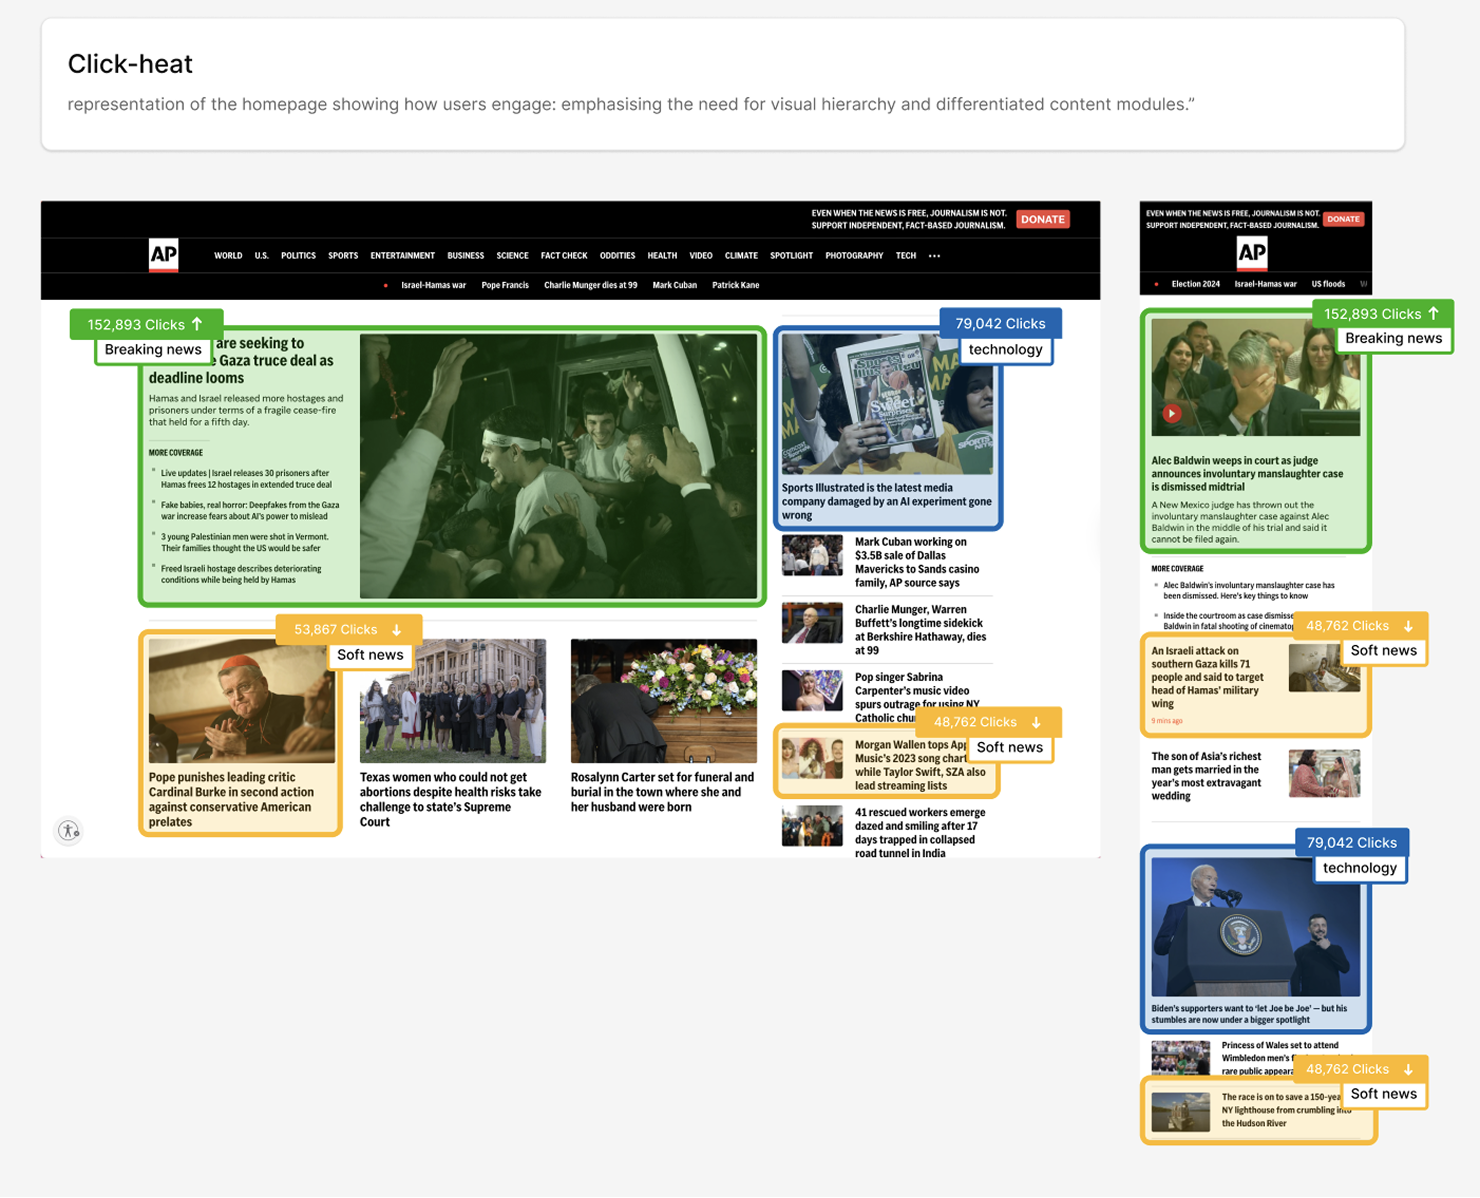Open trending topic Patrick Kane
This screenshot has height=1198, width=1480.
[x=736, y=285]
